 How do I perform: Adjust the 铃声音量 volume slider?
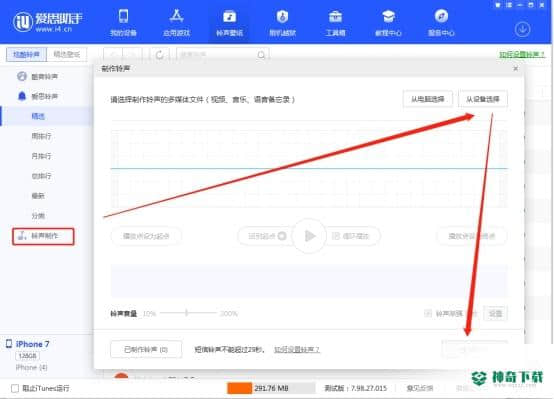click(187, 313)
